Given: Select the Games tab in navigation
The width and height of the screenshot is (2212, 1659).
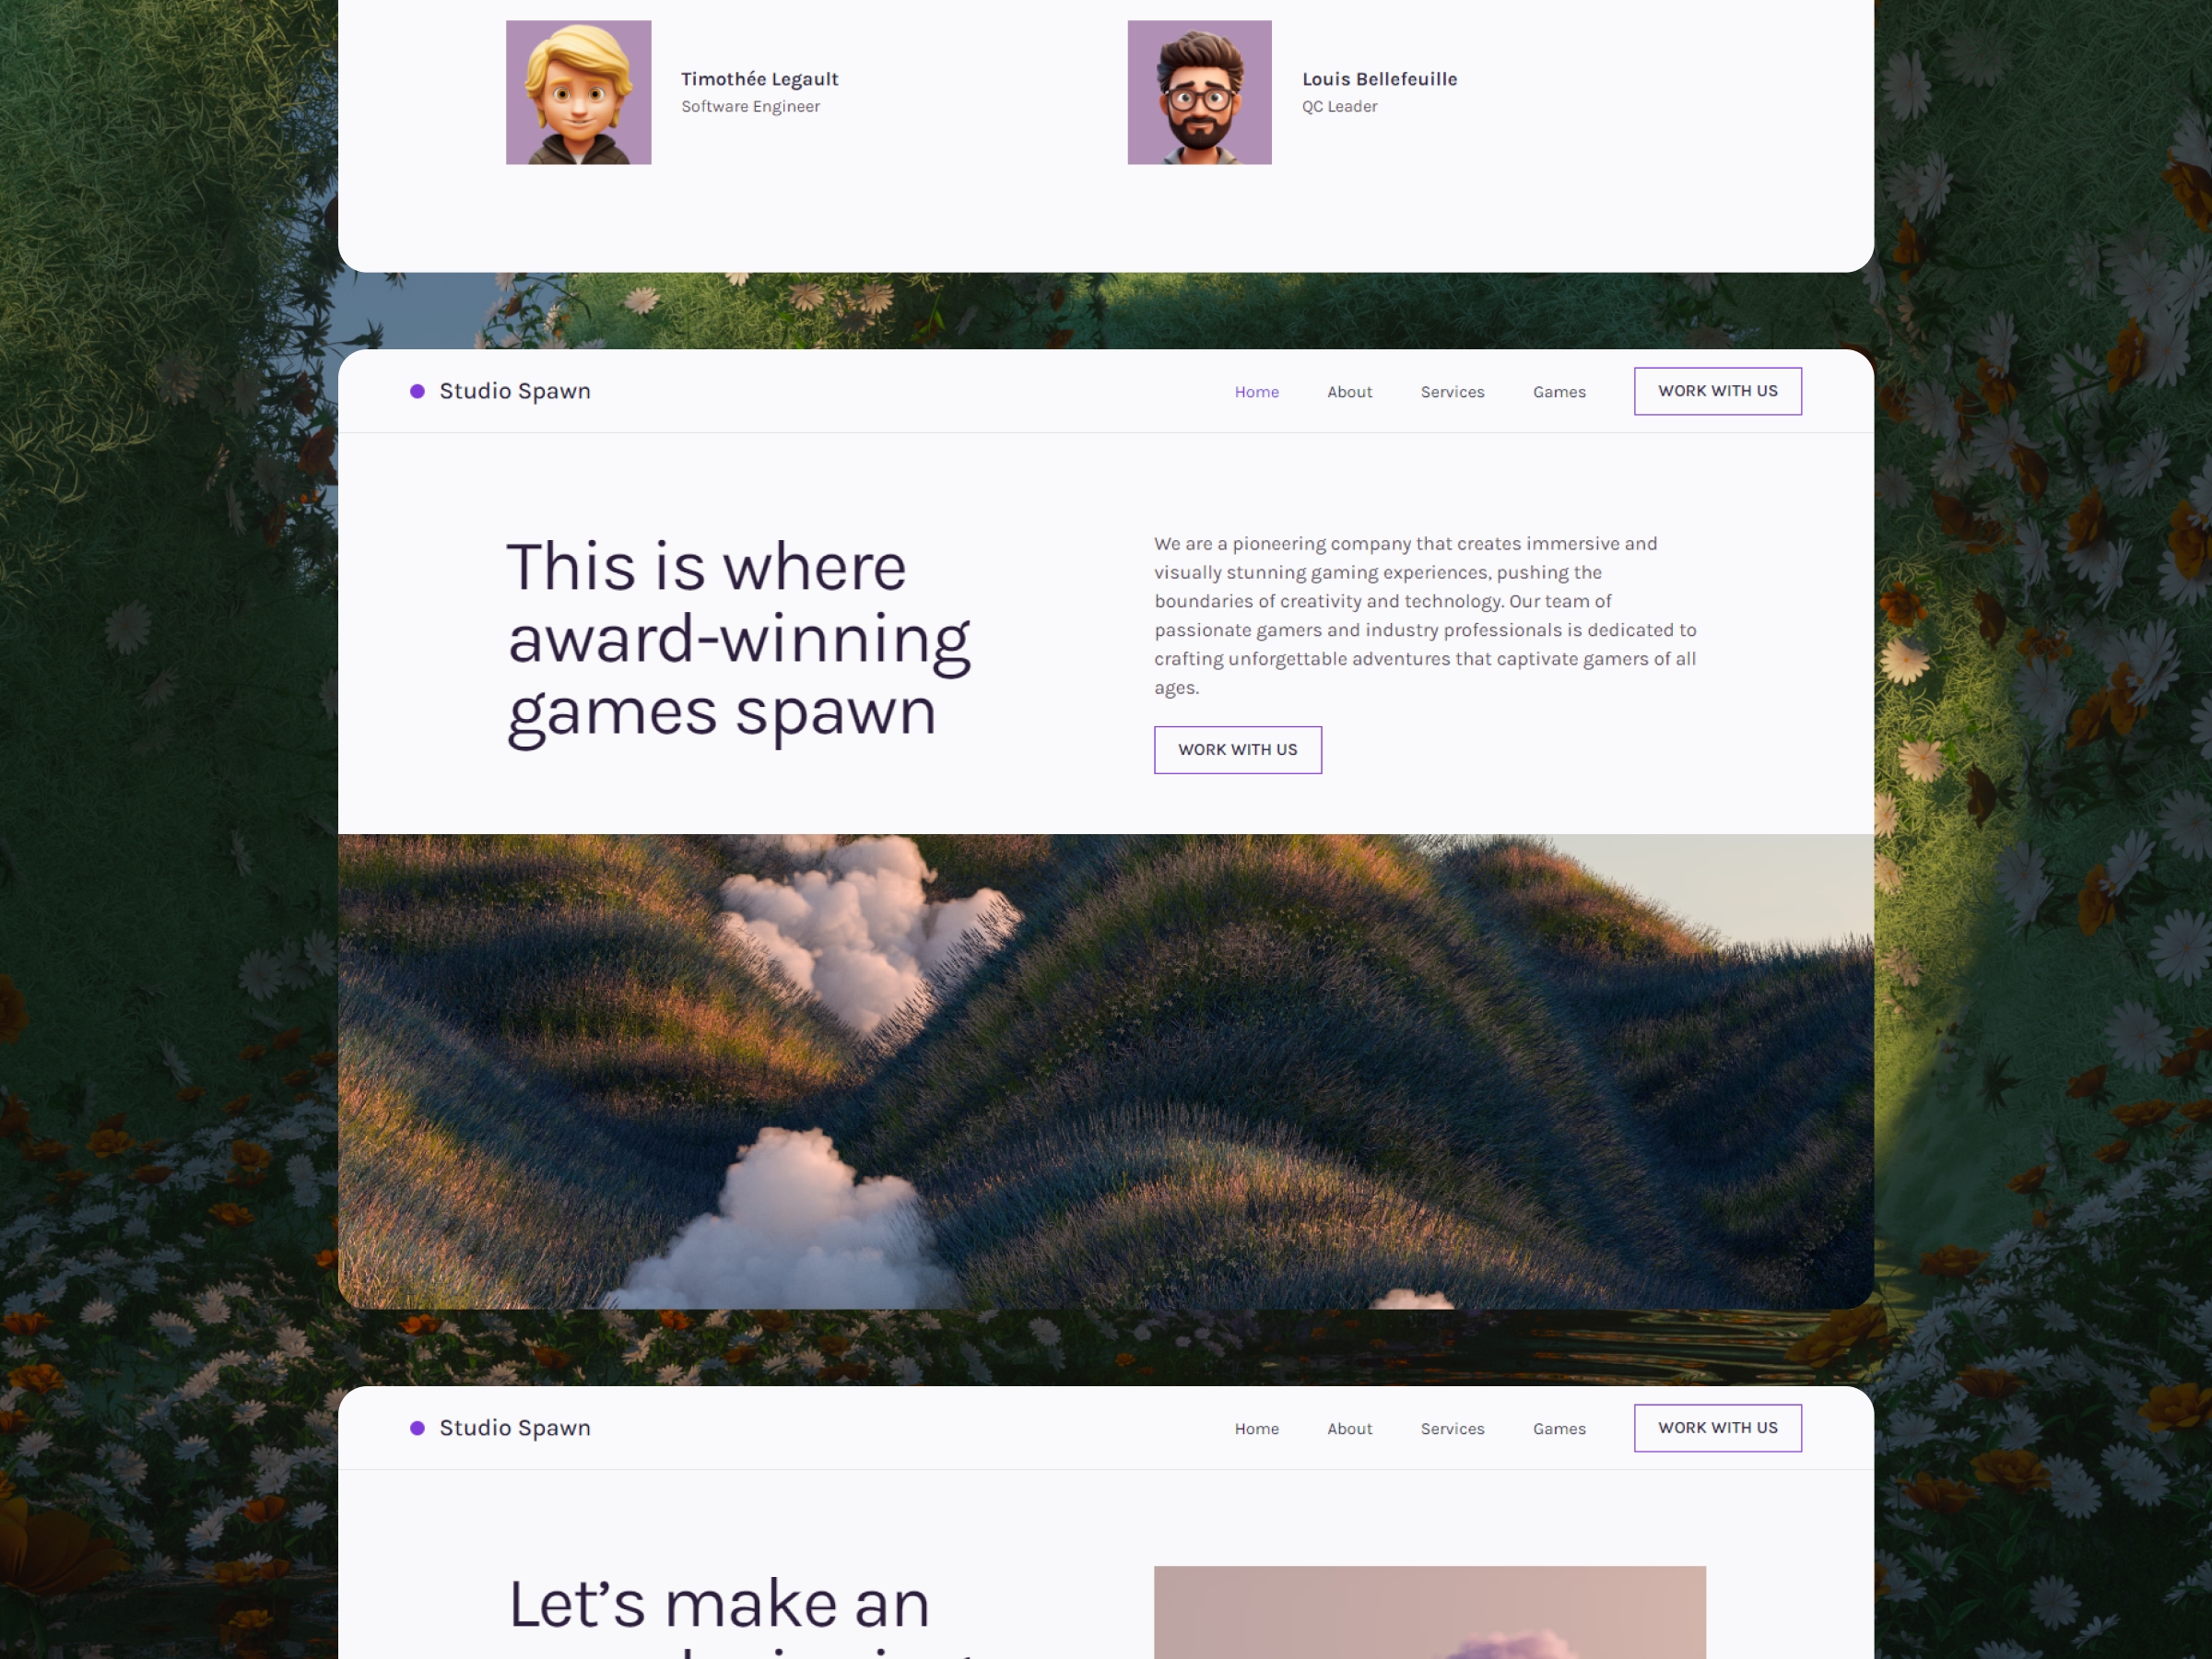Looking at the screenshot, I should [x=1559, y=391].
